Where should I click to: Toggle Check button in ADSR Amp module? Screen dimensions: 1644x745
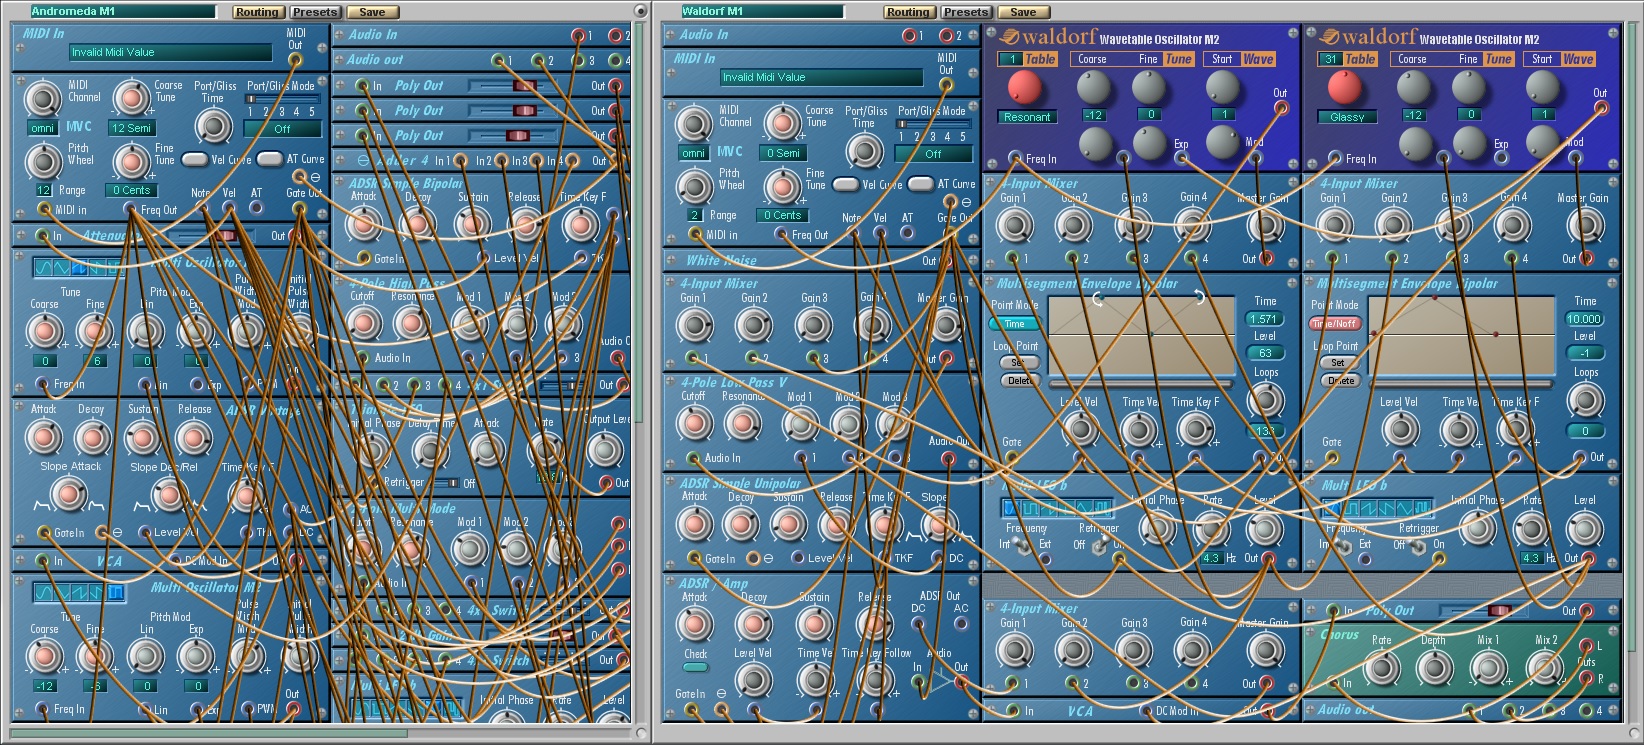[695, 667]
